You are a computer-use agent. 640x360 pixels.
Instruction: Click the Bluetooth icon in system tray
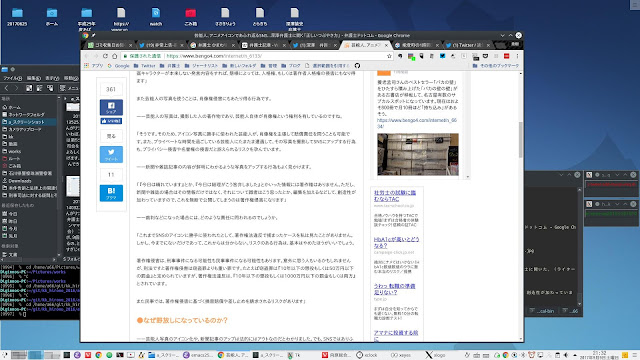click(x=523, y=355)
